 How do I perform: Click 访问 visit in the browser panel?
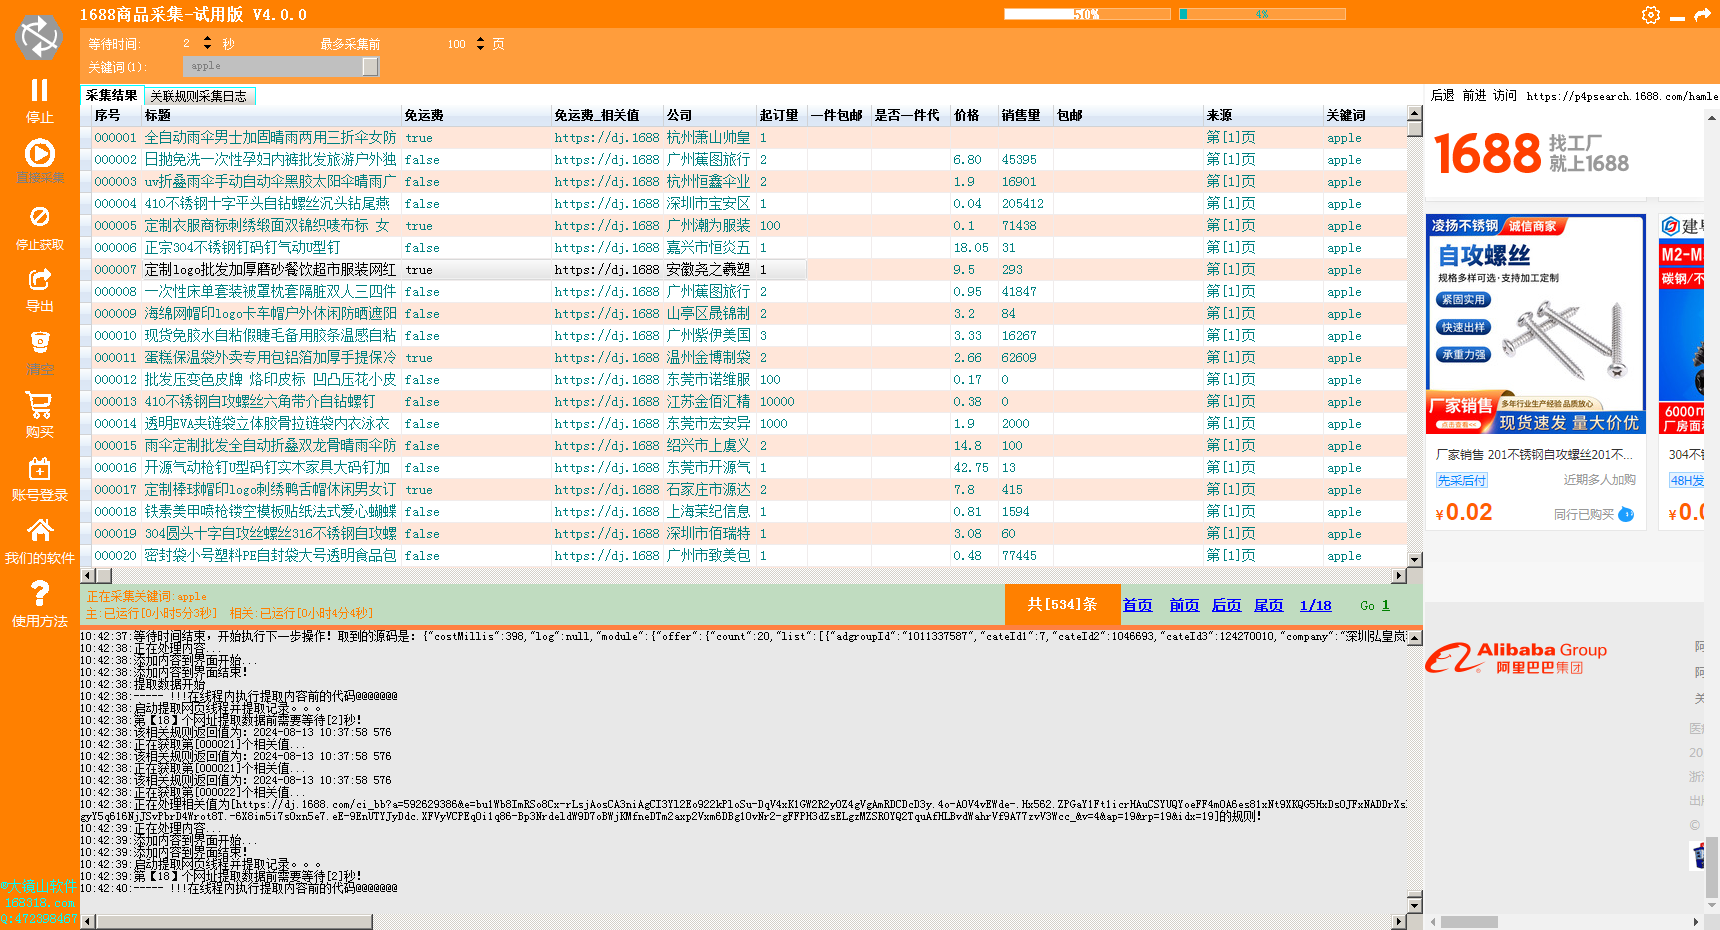click(x=1505, y=96)
